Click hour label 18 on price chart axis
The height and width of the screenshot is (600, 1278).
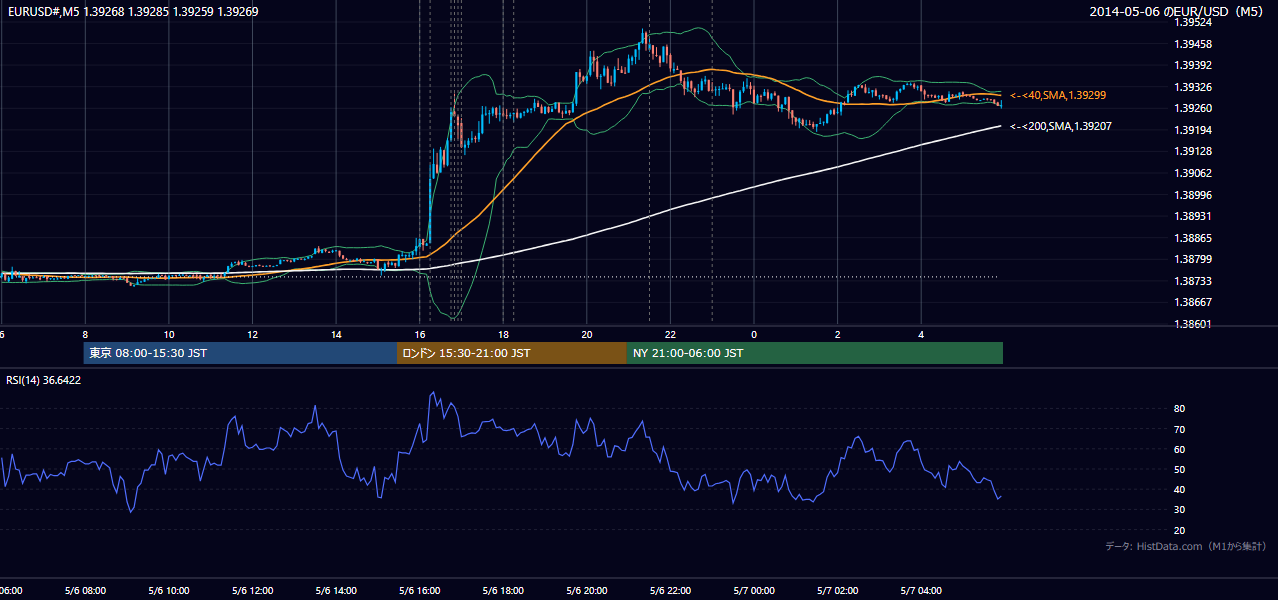[x=504, y=334]
